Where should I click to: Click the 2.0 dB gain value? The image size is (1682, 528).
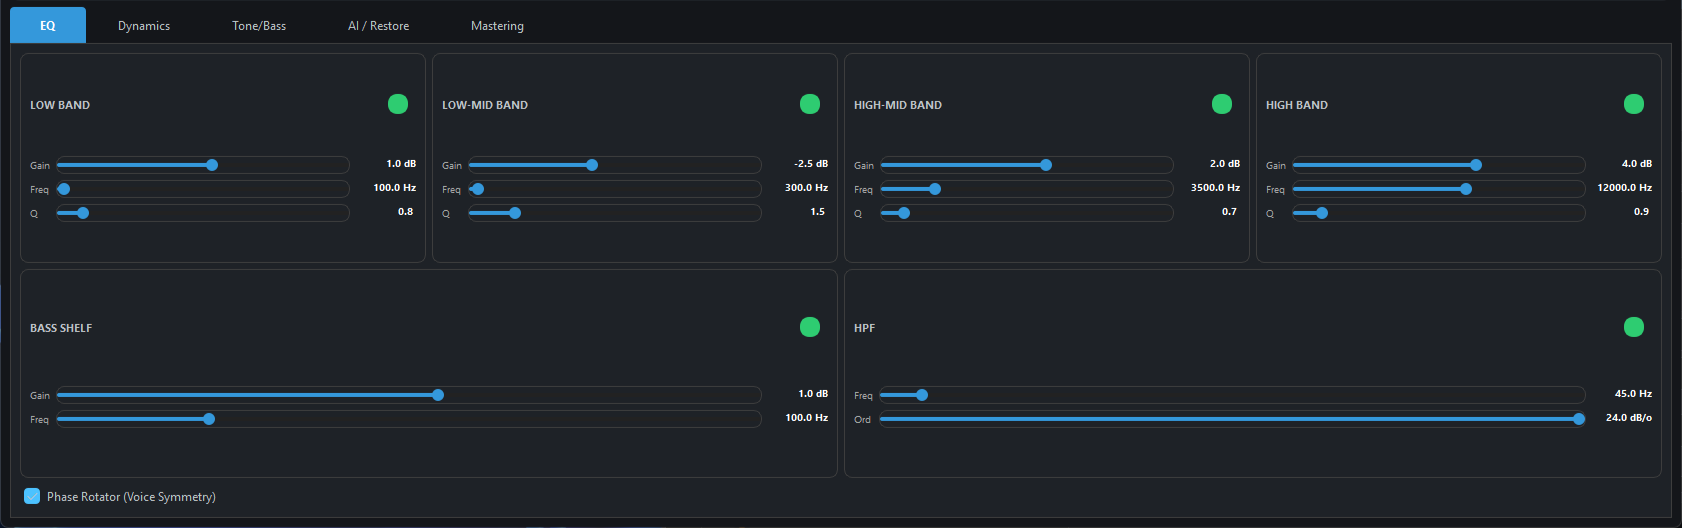click(x=1225, y=164)
